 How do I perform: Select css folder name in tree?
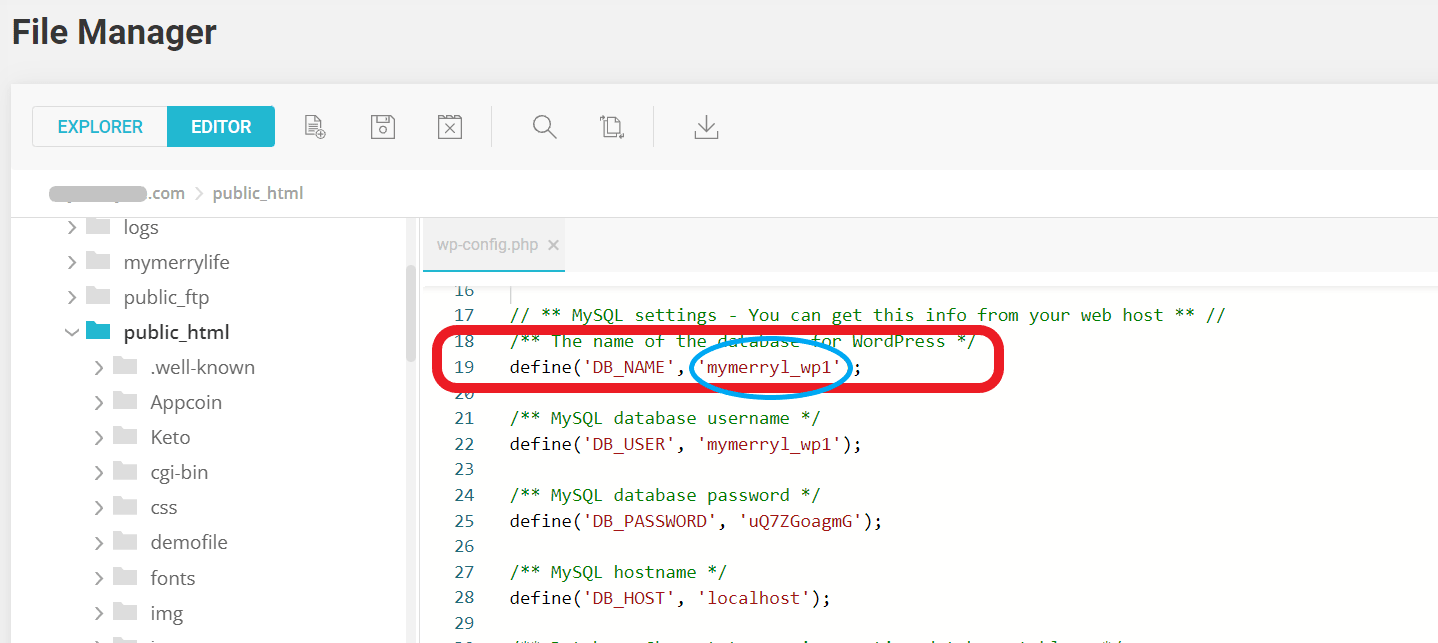coord(164,508)
